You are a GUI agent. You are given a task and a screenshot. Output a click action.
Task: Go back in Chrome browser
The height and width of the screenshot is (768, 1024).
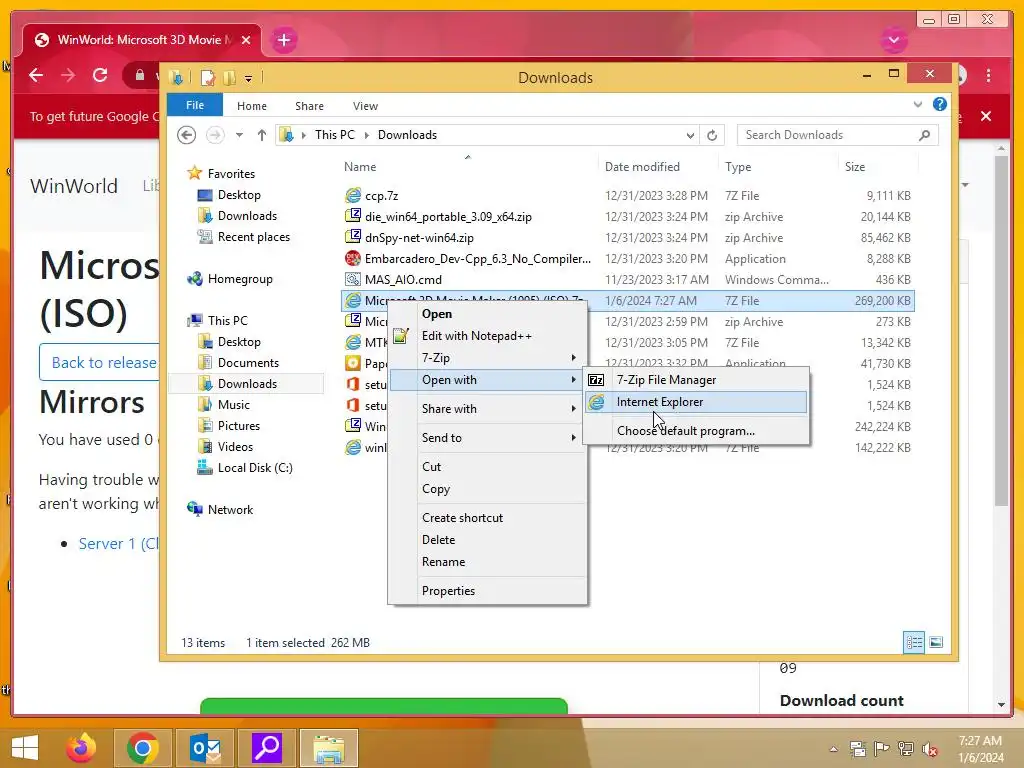pyautogui.click(x=36, y=75)
